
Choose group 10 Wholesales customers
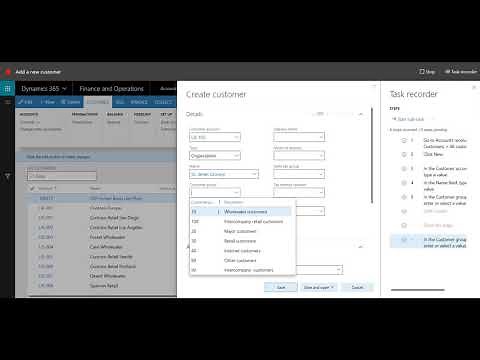(x=241, y=212)
